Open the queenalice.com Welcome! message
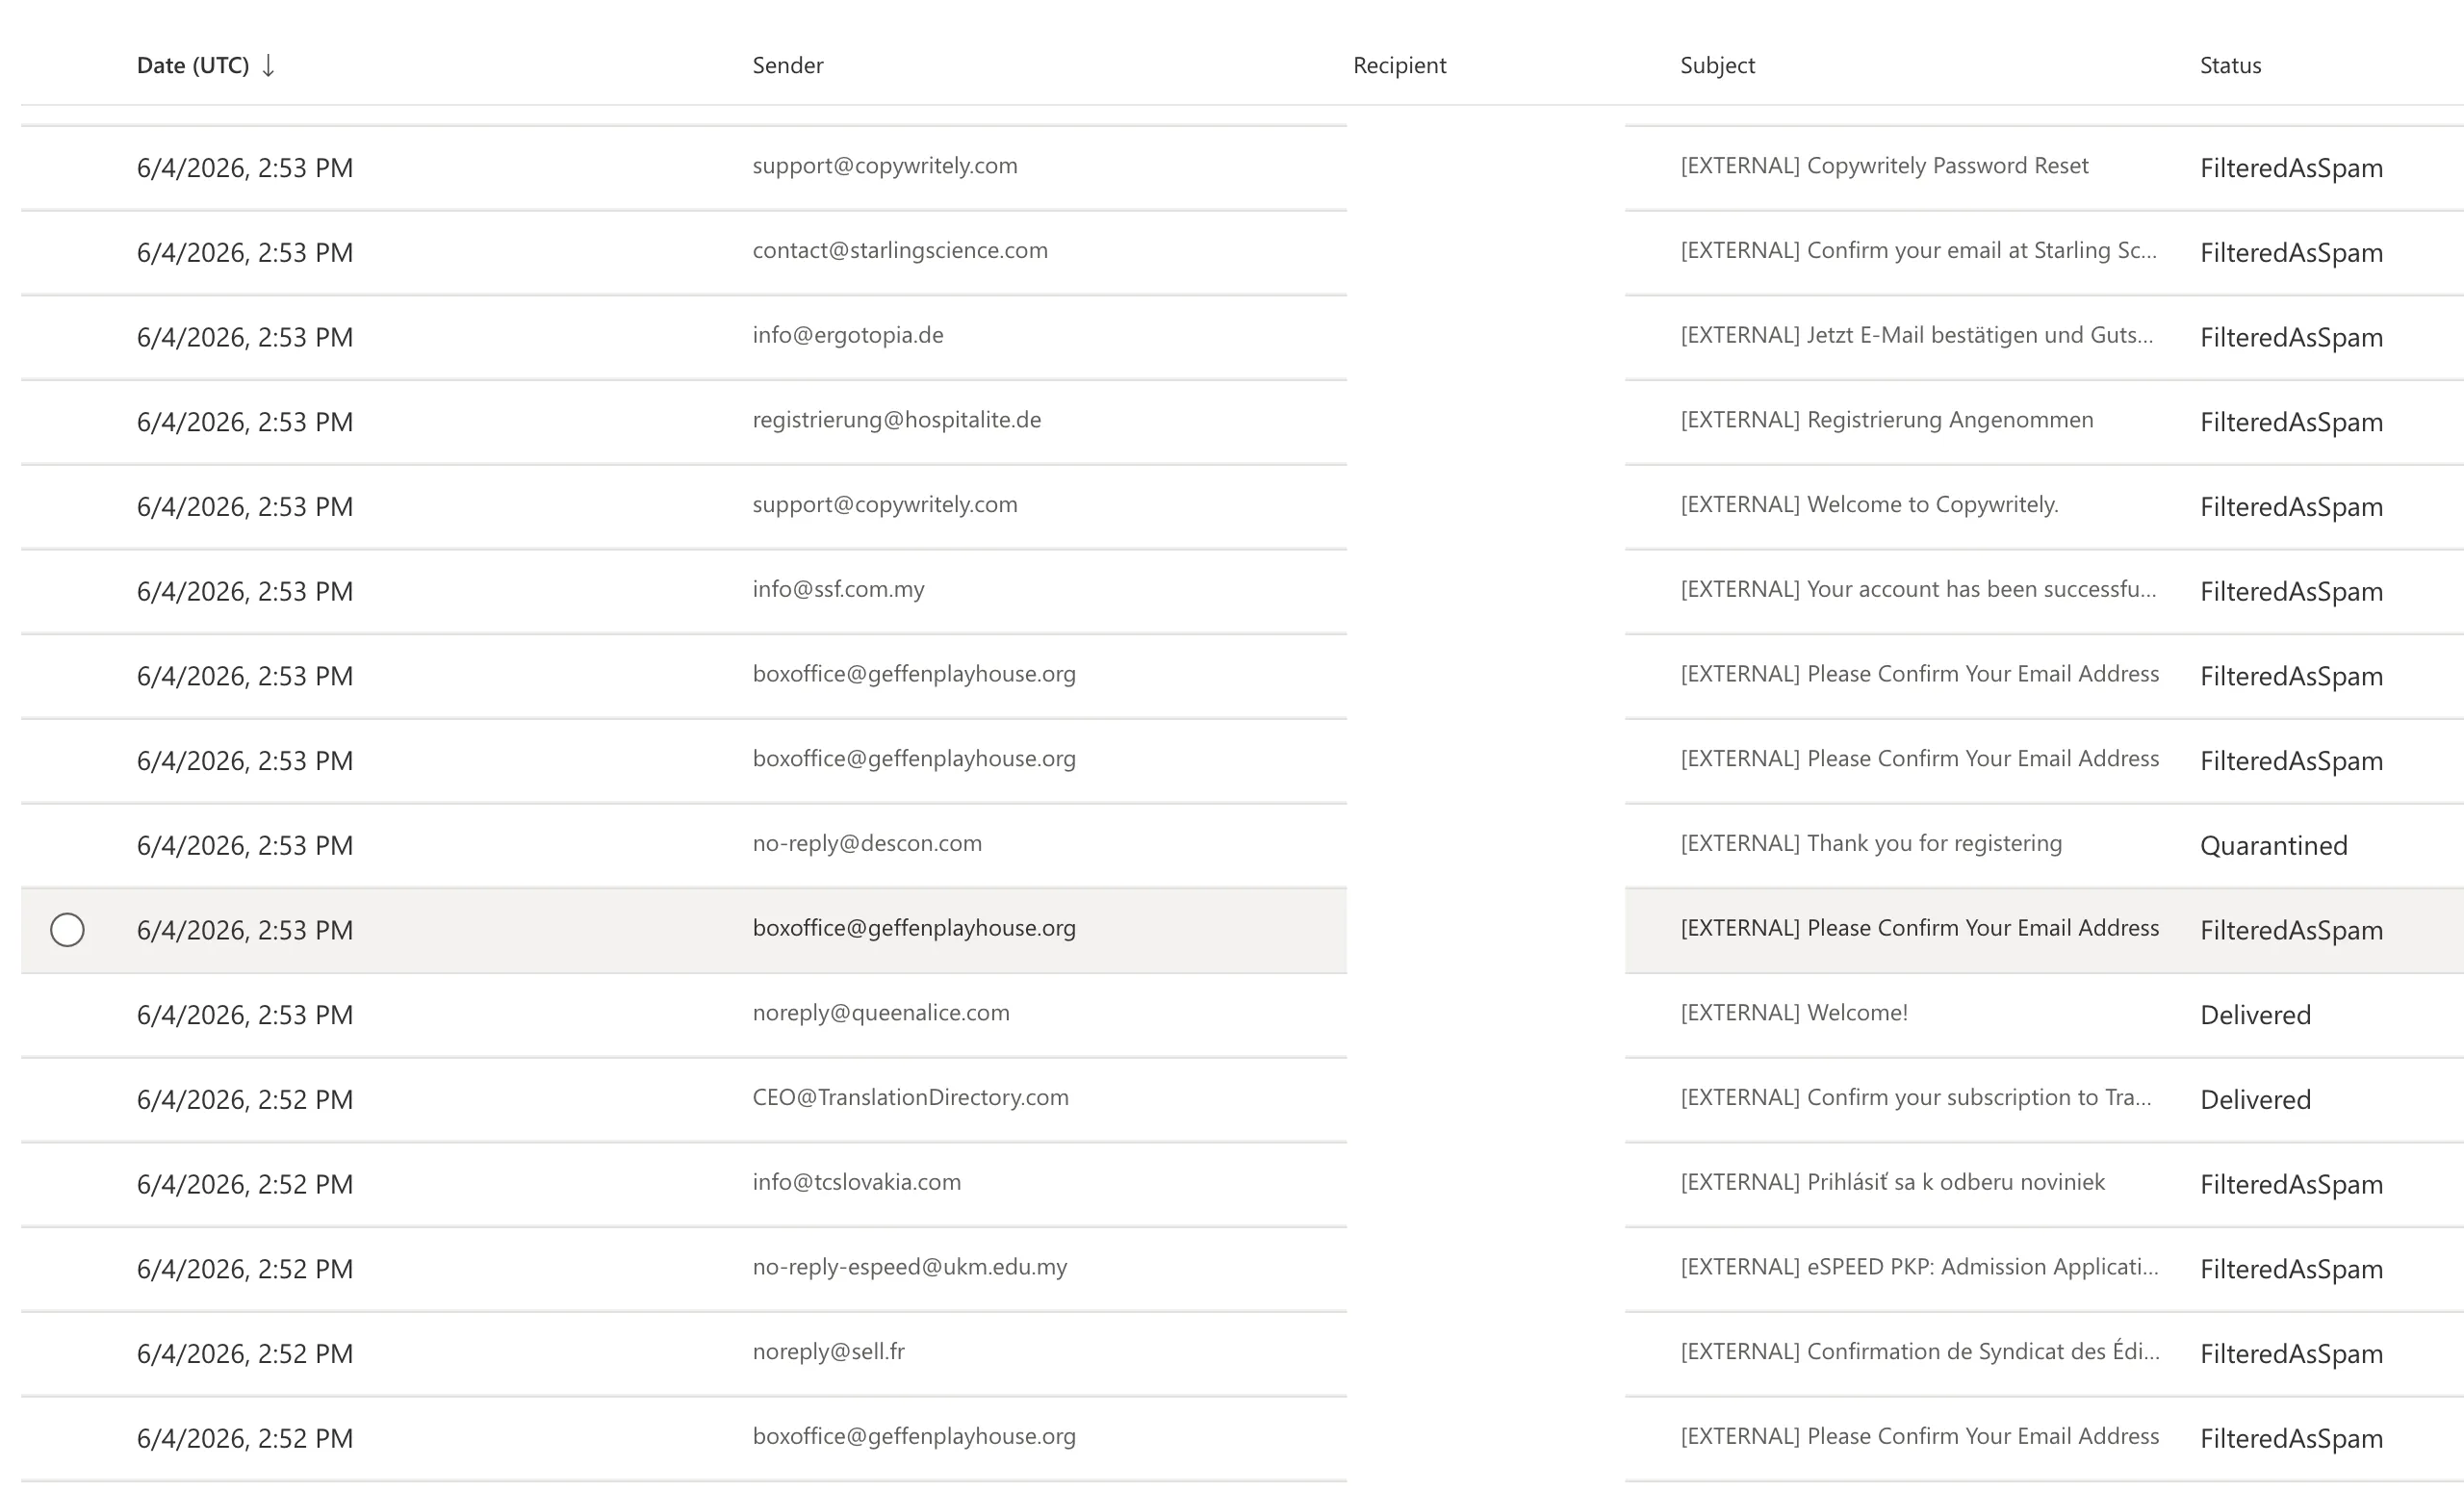Image resolution: width=2464 pixels, height=1492 pixels. [1794, 1013]
